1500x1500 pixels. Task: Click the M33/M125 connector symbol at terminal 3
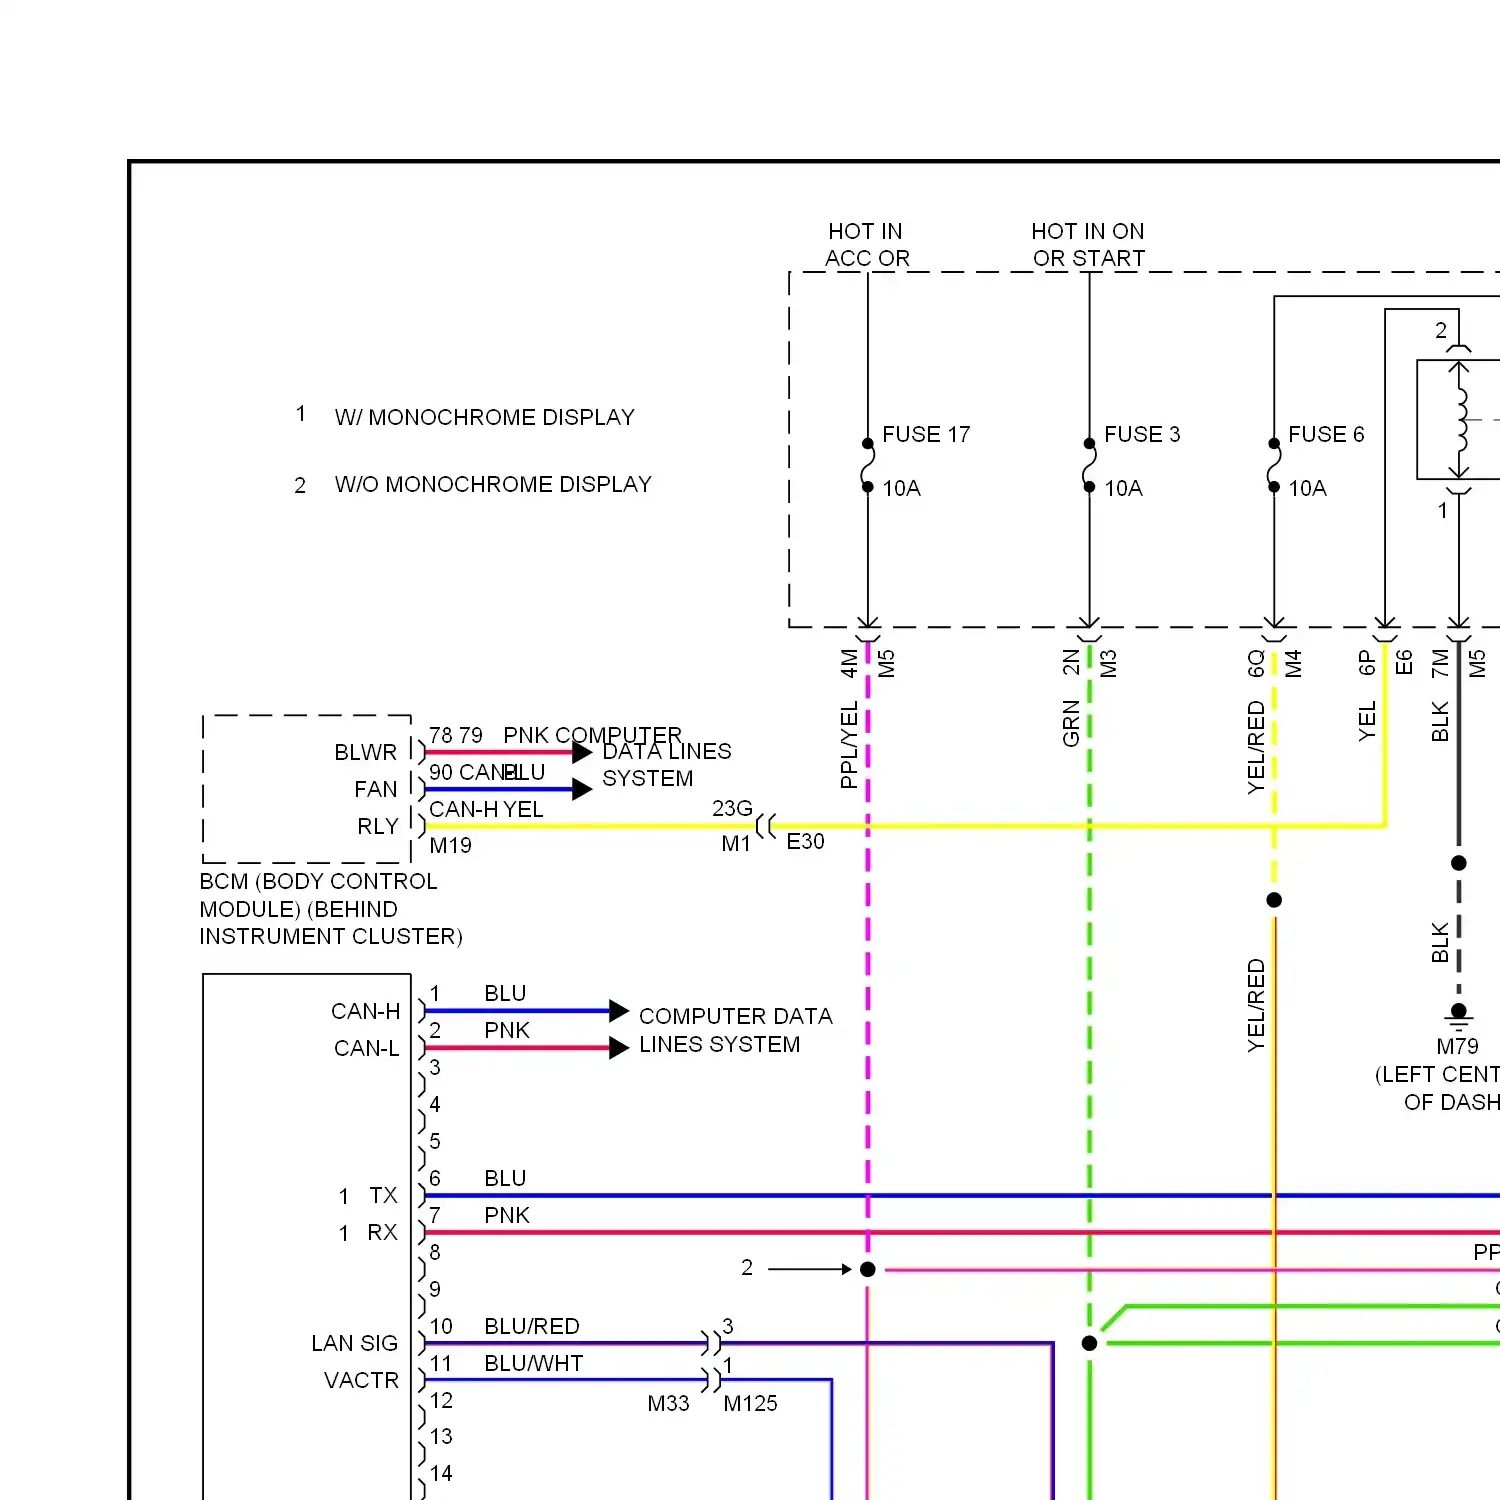pyautogui.click(x=711, y=1343)
